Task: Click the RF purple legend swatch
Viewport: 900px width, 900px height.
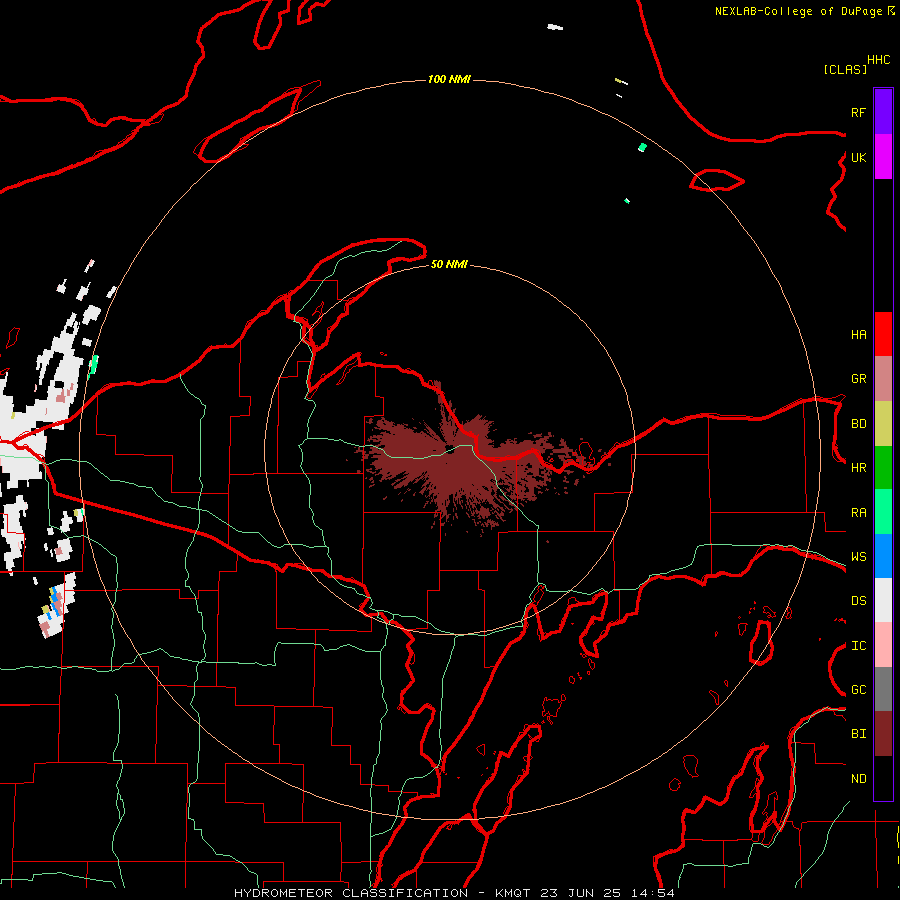Action: click(x=883, y=111)
